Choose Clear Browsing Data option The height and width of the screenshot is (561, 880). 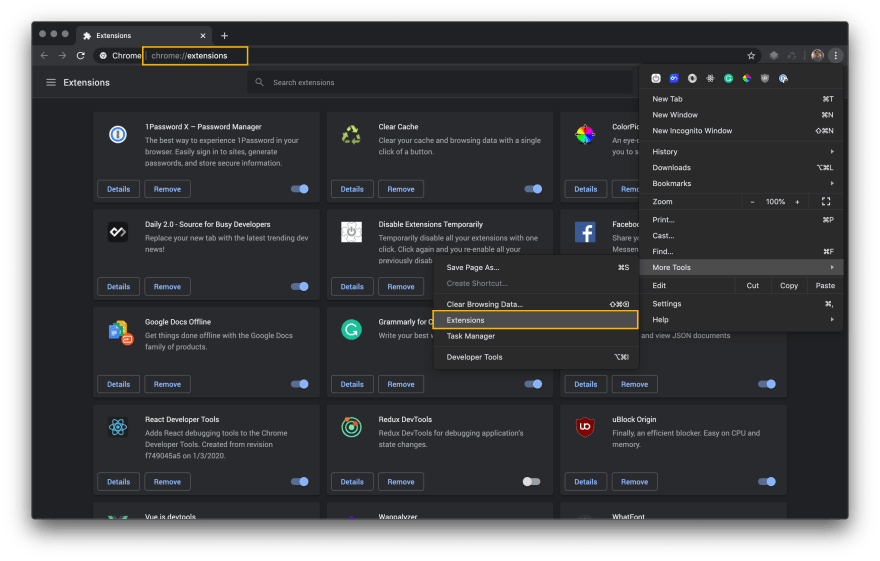[x=535, y=304]
